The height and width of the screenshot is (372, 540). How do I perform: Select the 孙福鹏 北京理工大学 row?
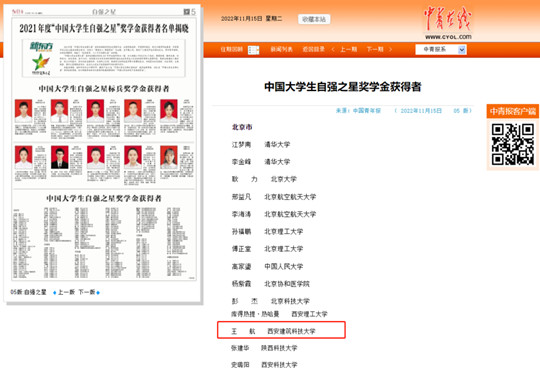(267, 231)
